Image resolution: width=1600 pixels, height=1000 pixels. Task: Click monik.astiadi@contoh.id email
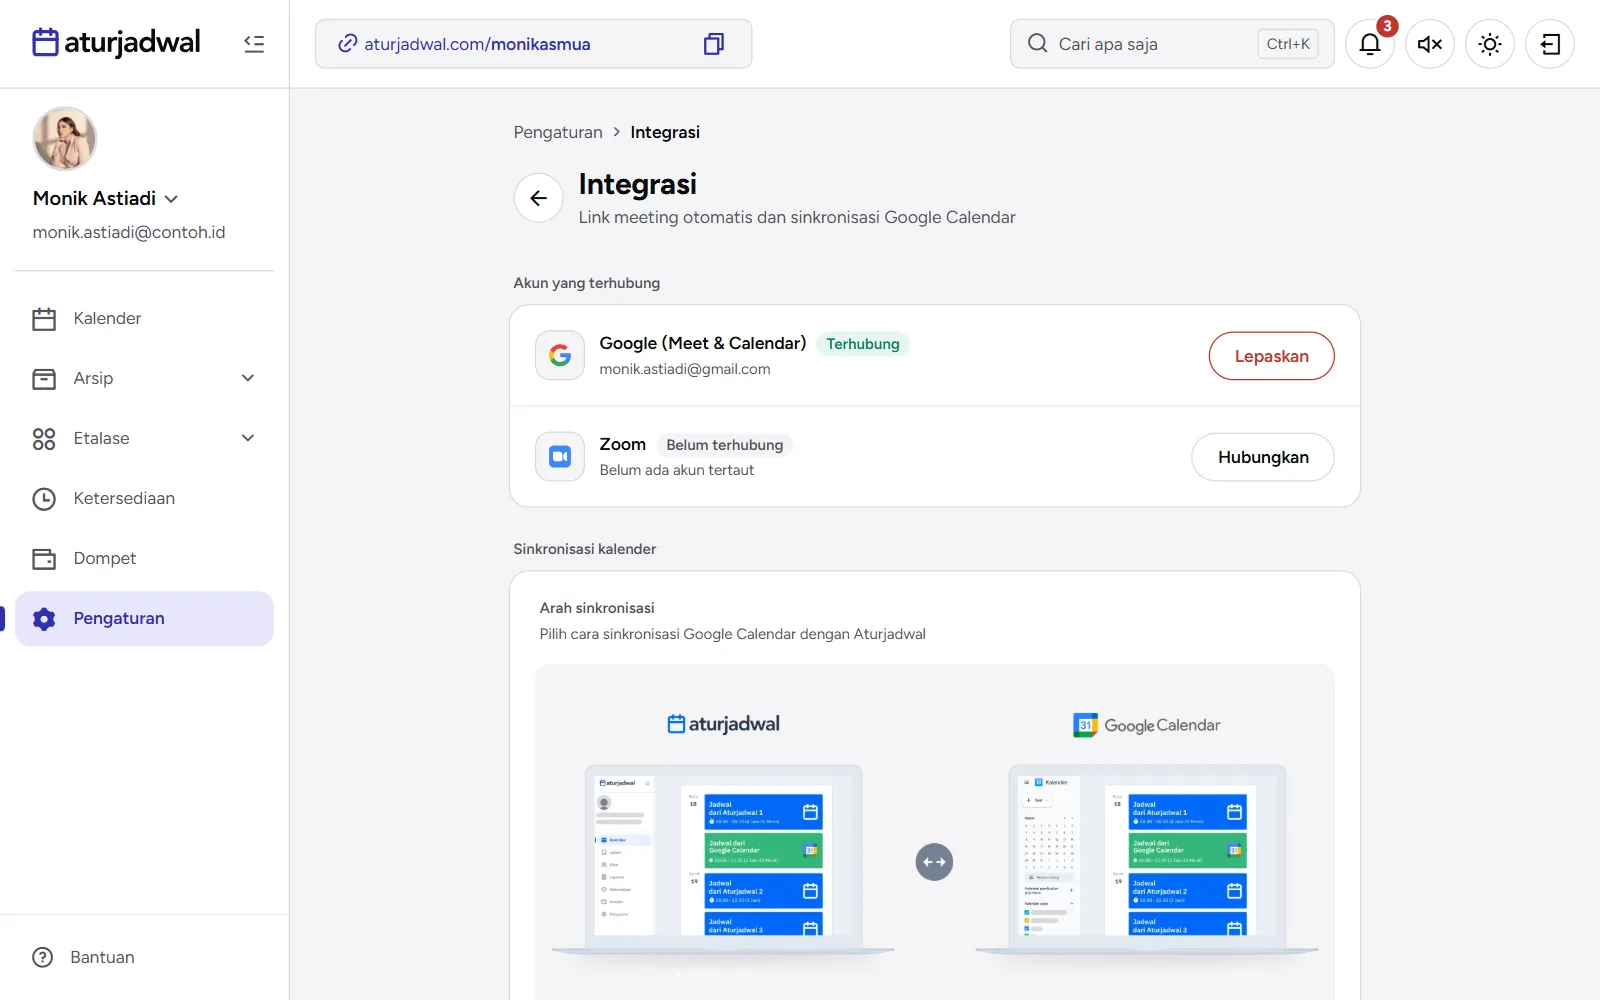click(x=129, y=232)
